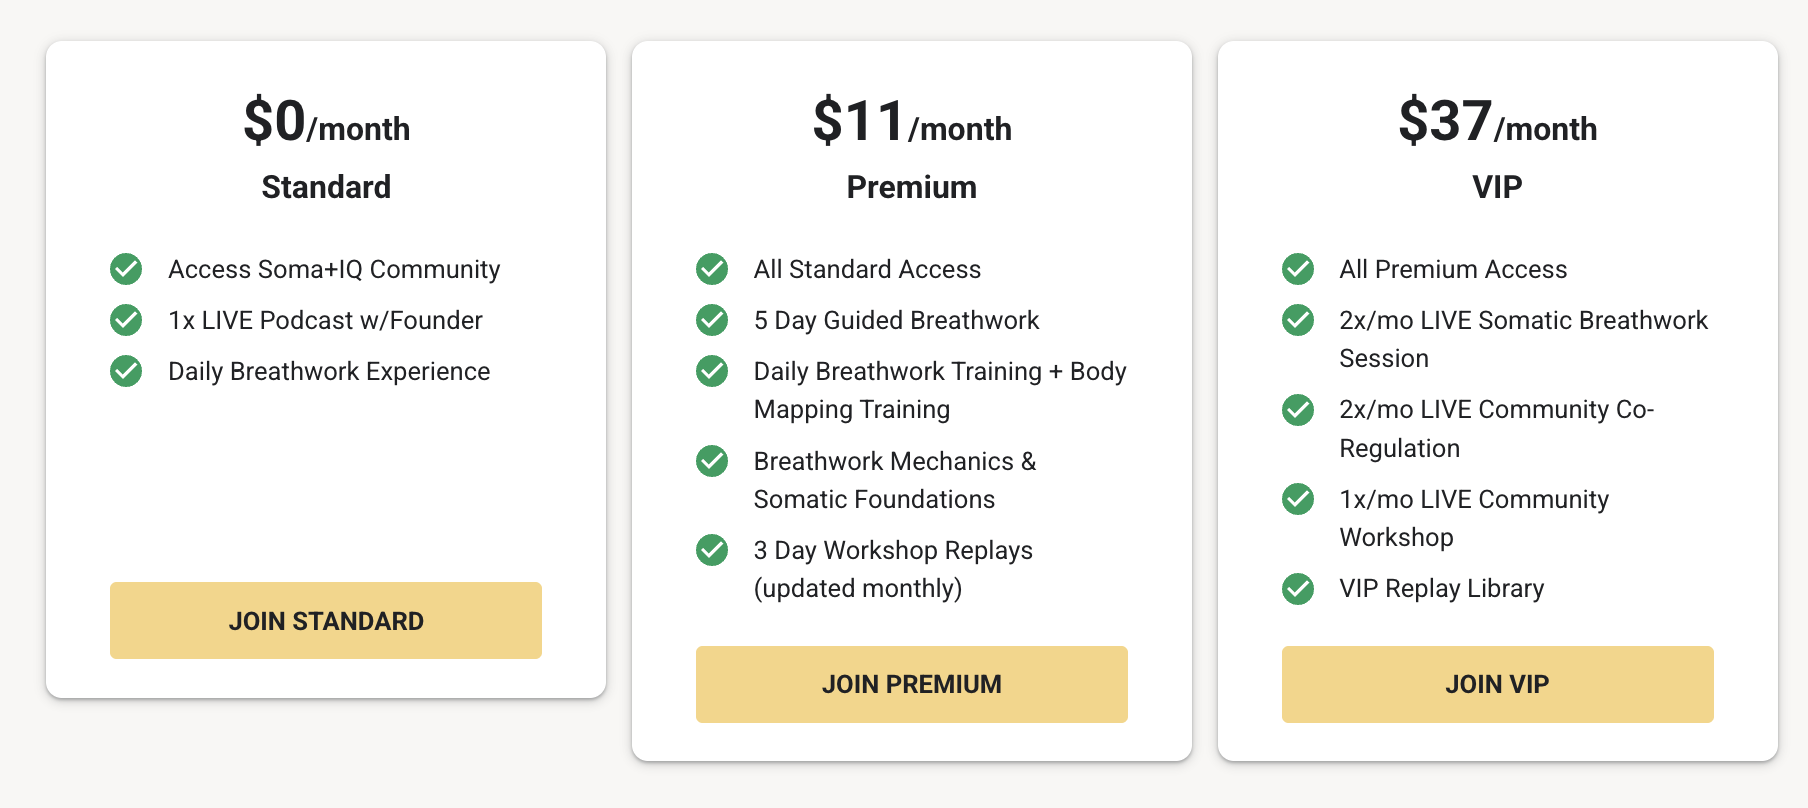Click the checkmark beside VIP Replay Library
The height and width of the screenshot is (808, 1808).
[x=1298, y=589]
